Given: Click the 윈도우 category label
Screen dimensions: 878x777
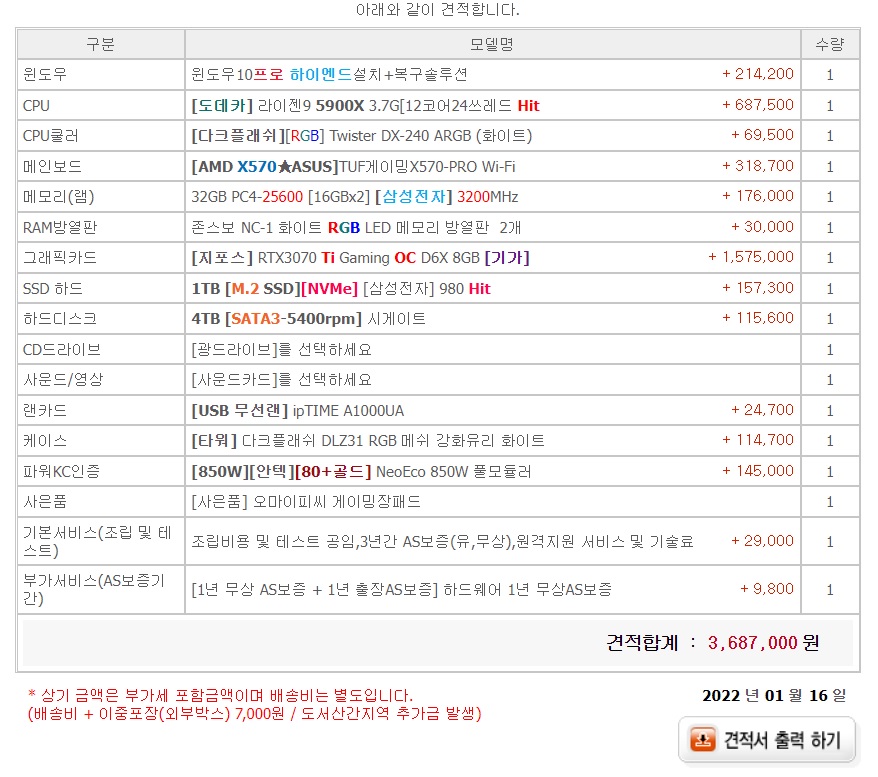Looking at the screenshot, I should pyautogui.click(x=45, y=74).
